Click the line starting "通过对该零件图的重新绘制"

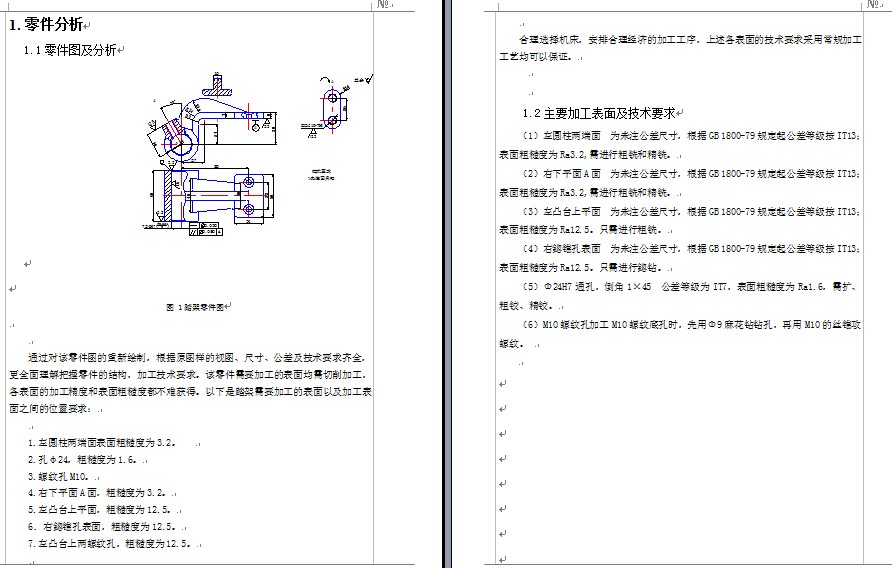pos(197,358)
